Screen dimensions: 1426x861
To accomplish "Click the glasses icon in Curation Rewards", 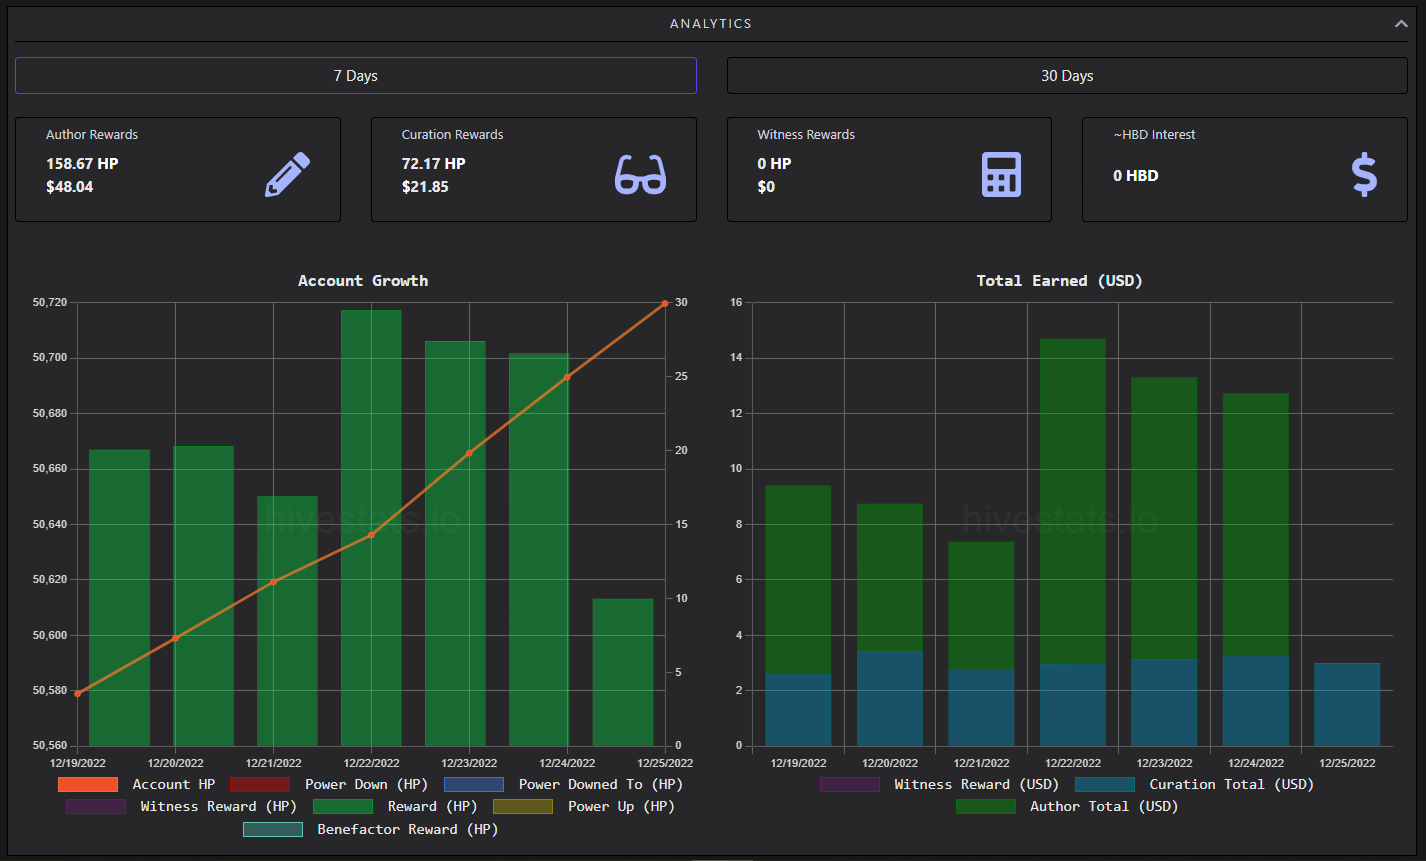I will (x=640, y=175).
